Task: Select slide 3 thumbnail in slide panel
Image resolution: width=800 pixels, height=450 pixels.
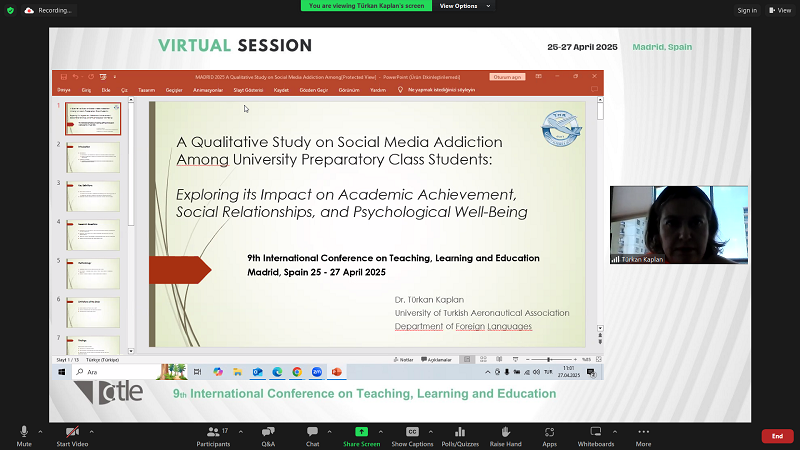Action: click(93, 196)
